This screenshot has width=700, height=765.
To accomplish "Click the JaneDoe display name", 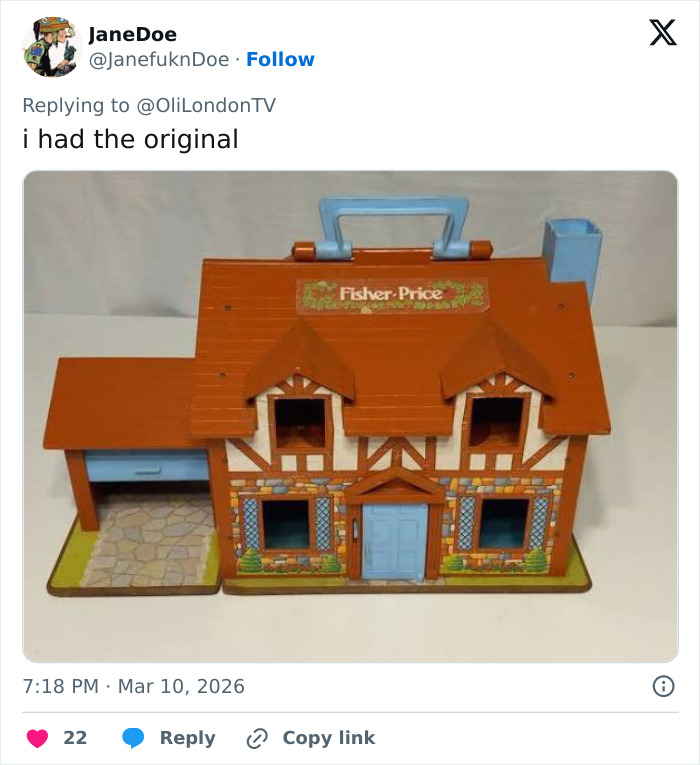I will tap(133, 35).
